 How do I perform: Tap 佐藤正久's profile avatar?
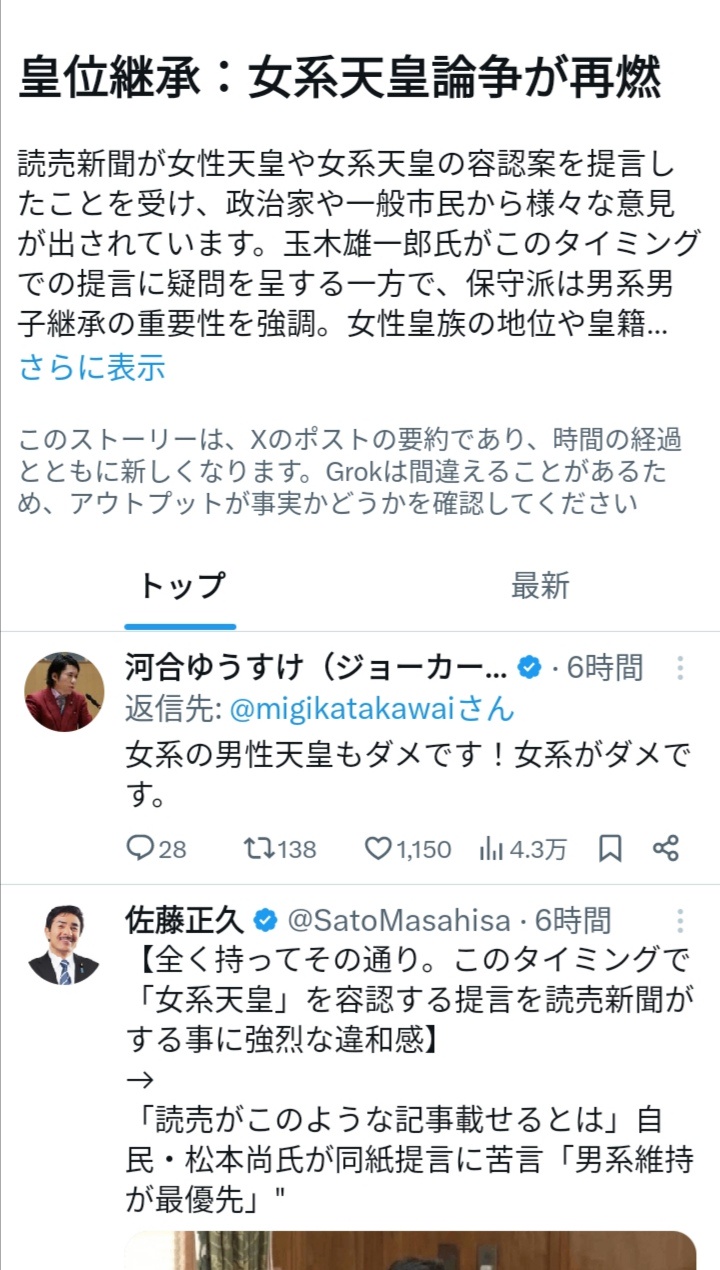64,945
